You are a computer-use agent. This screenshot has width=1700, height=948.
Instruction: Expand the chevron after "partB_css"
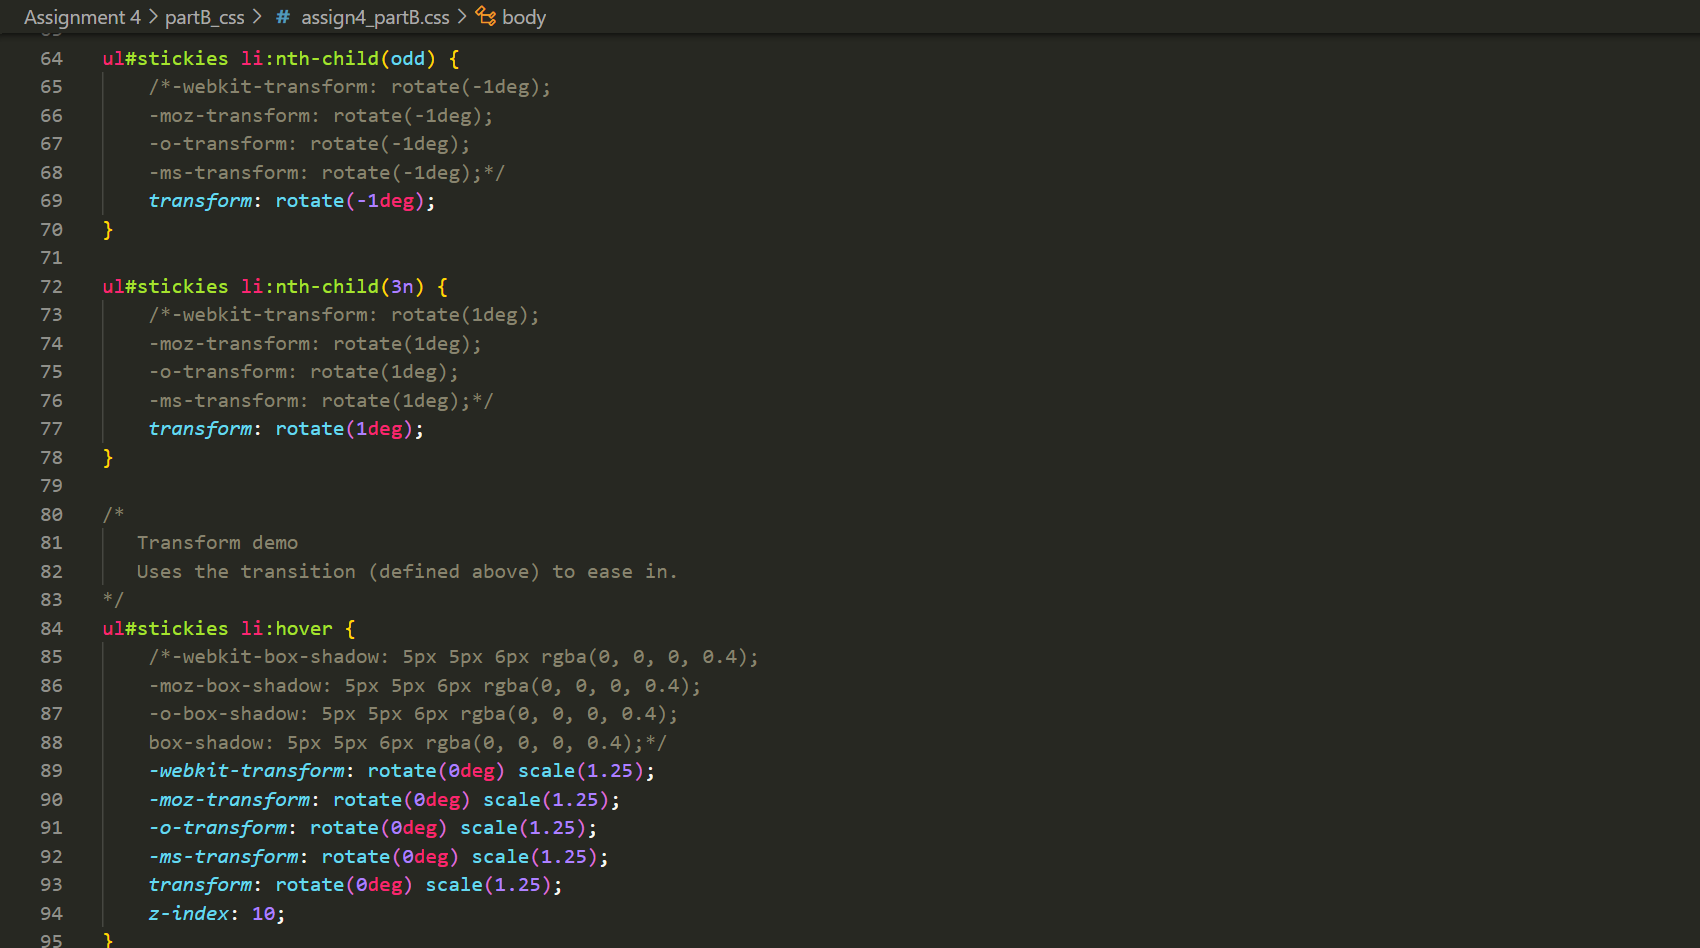point(256,17)
